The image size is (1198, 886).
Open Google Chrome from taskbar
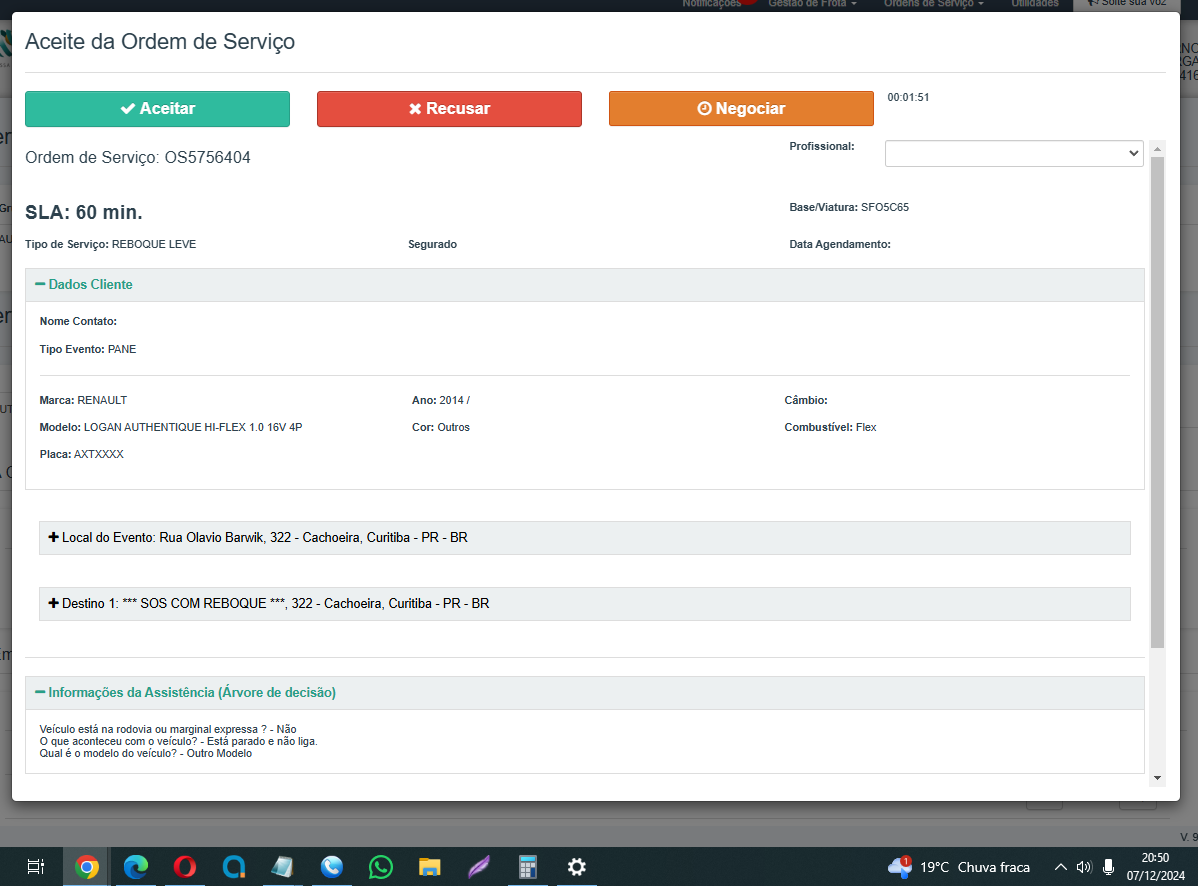[x=86, y=867]
